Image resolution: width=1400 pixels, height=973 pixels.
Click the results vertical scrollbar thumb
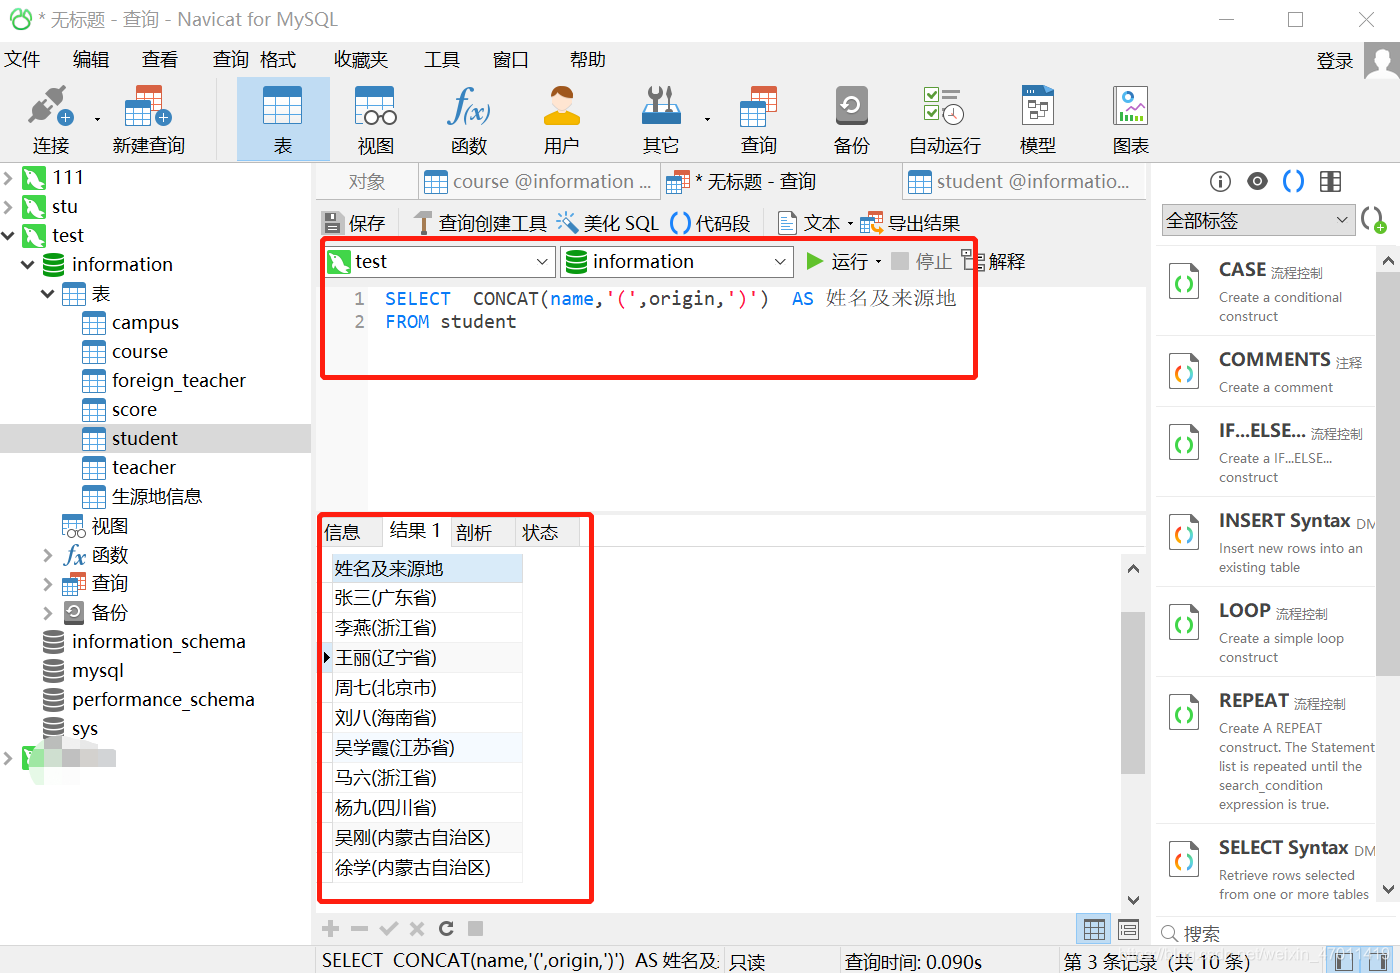coord(1133,692)
